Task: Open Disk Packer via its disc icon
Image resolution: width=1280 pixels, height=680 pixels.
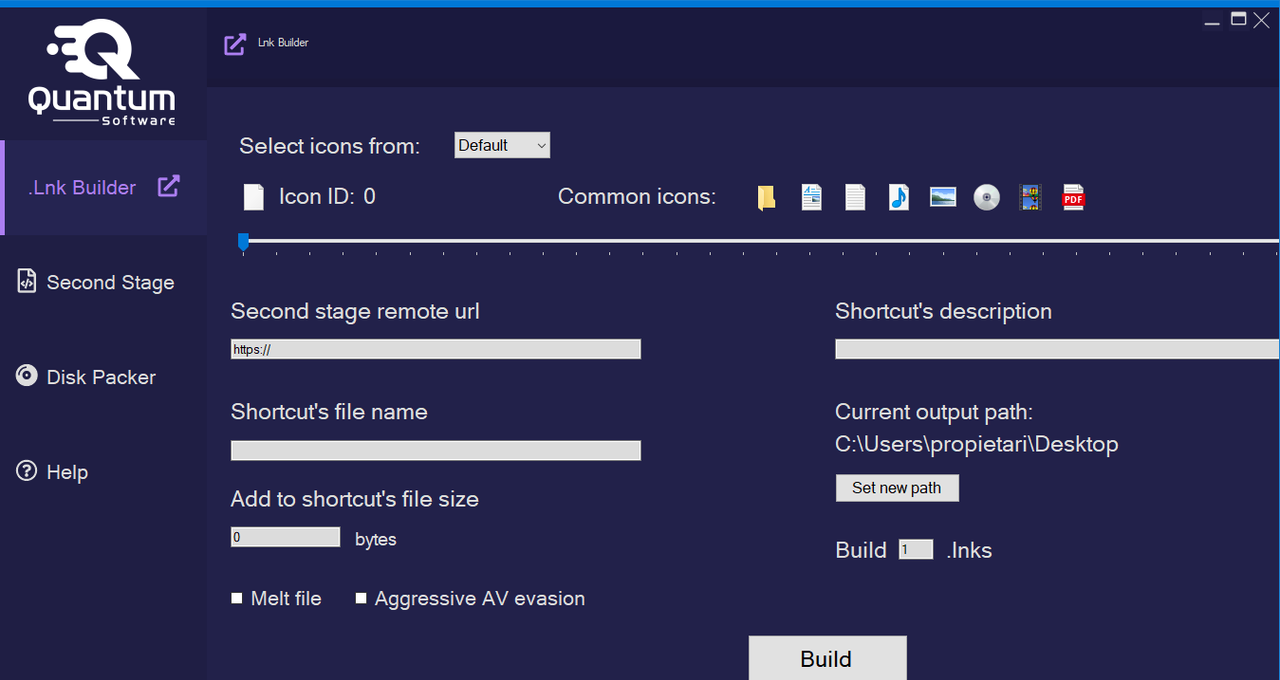Action: coord(27,376)
